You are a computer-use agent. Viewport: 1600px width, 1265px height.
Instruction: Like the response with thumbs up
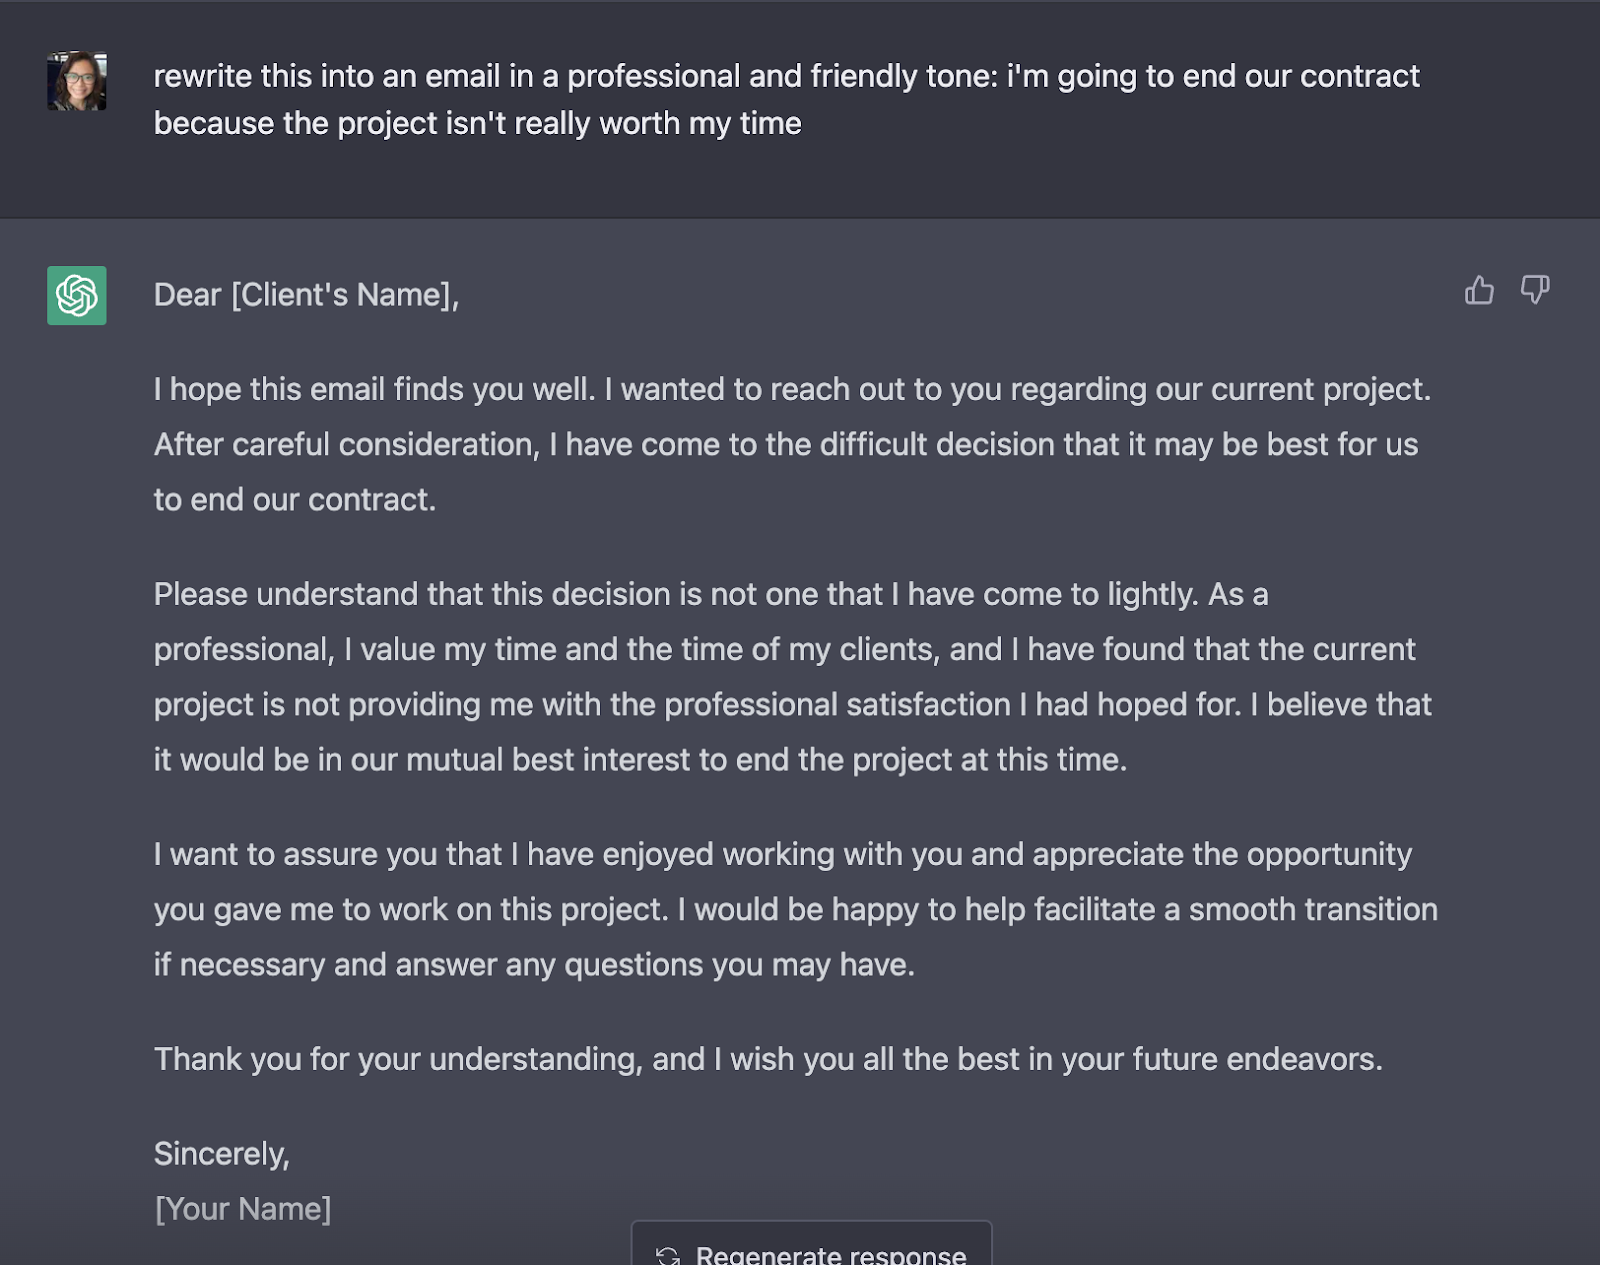tap(1479, 291)
